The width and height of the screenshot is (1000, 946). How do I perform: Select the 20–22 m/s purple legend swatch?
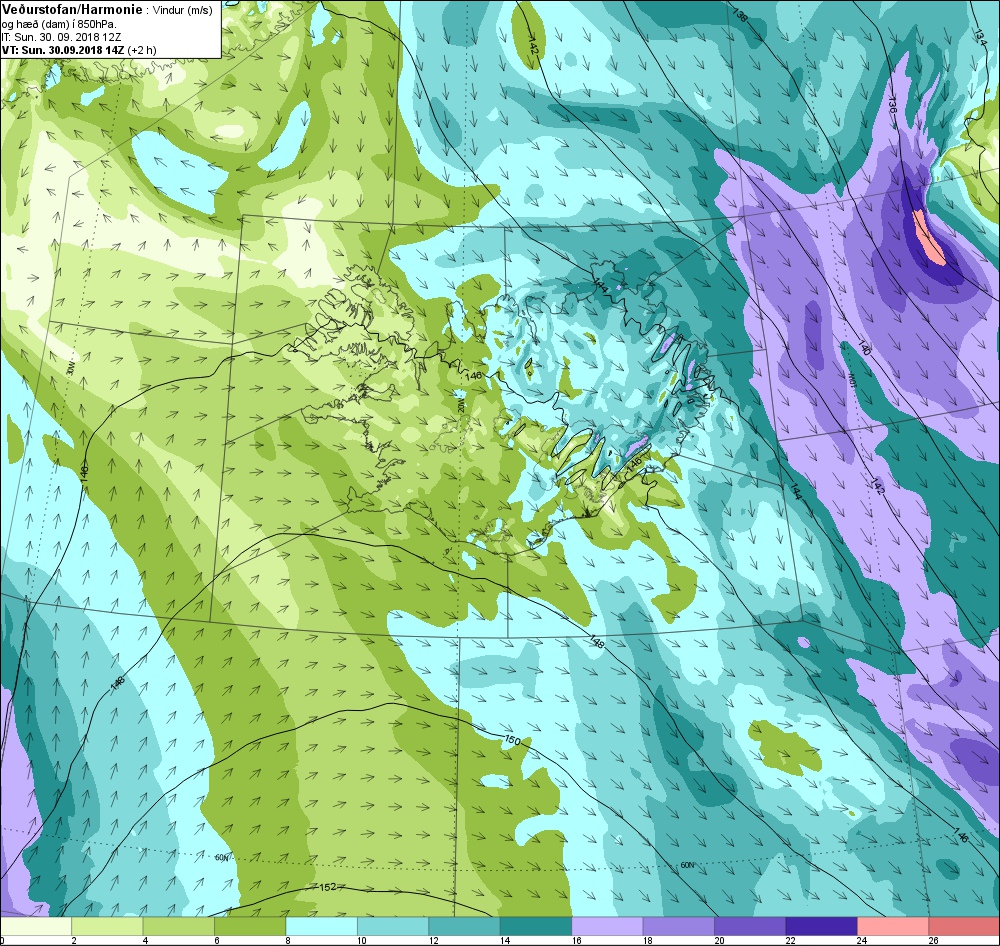click(x=750, y=926)
